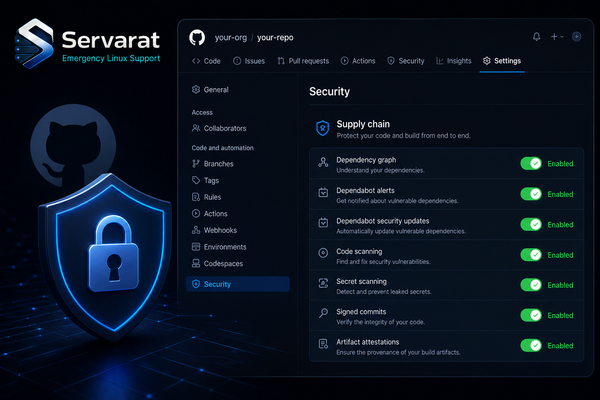Click the Dependency graph node icon

tap(323, 162)
